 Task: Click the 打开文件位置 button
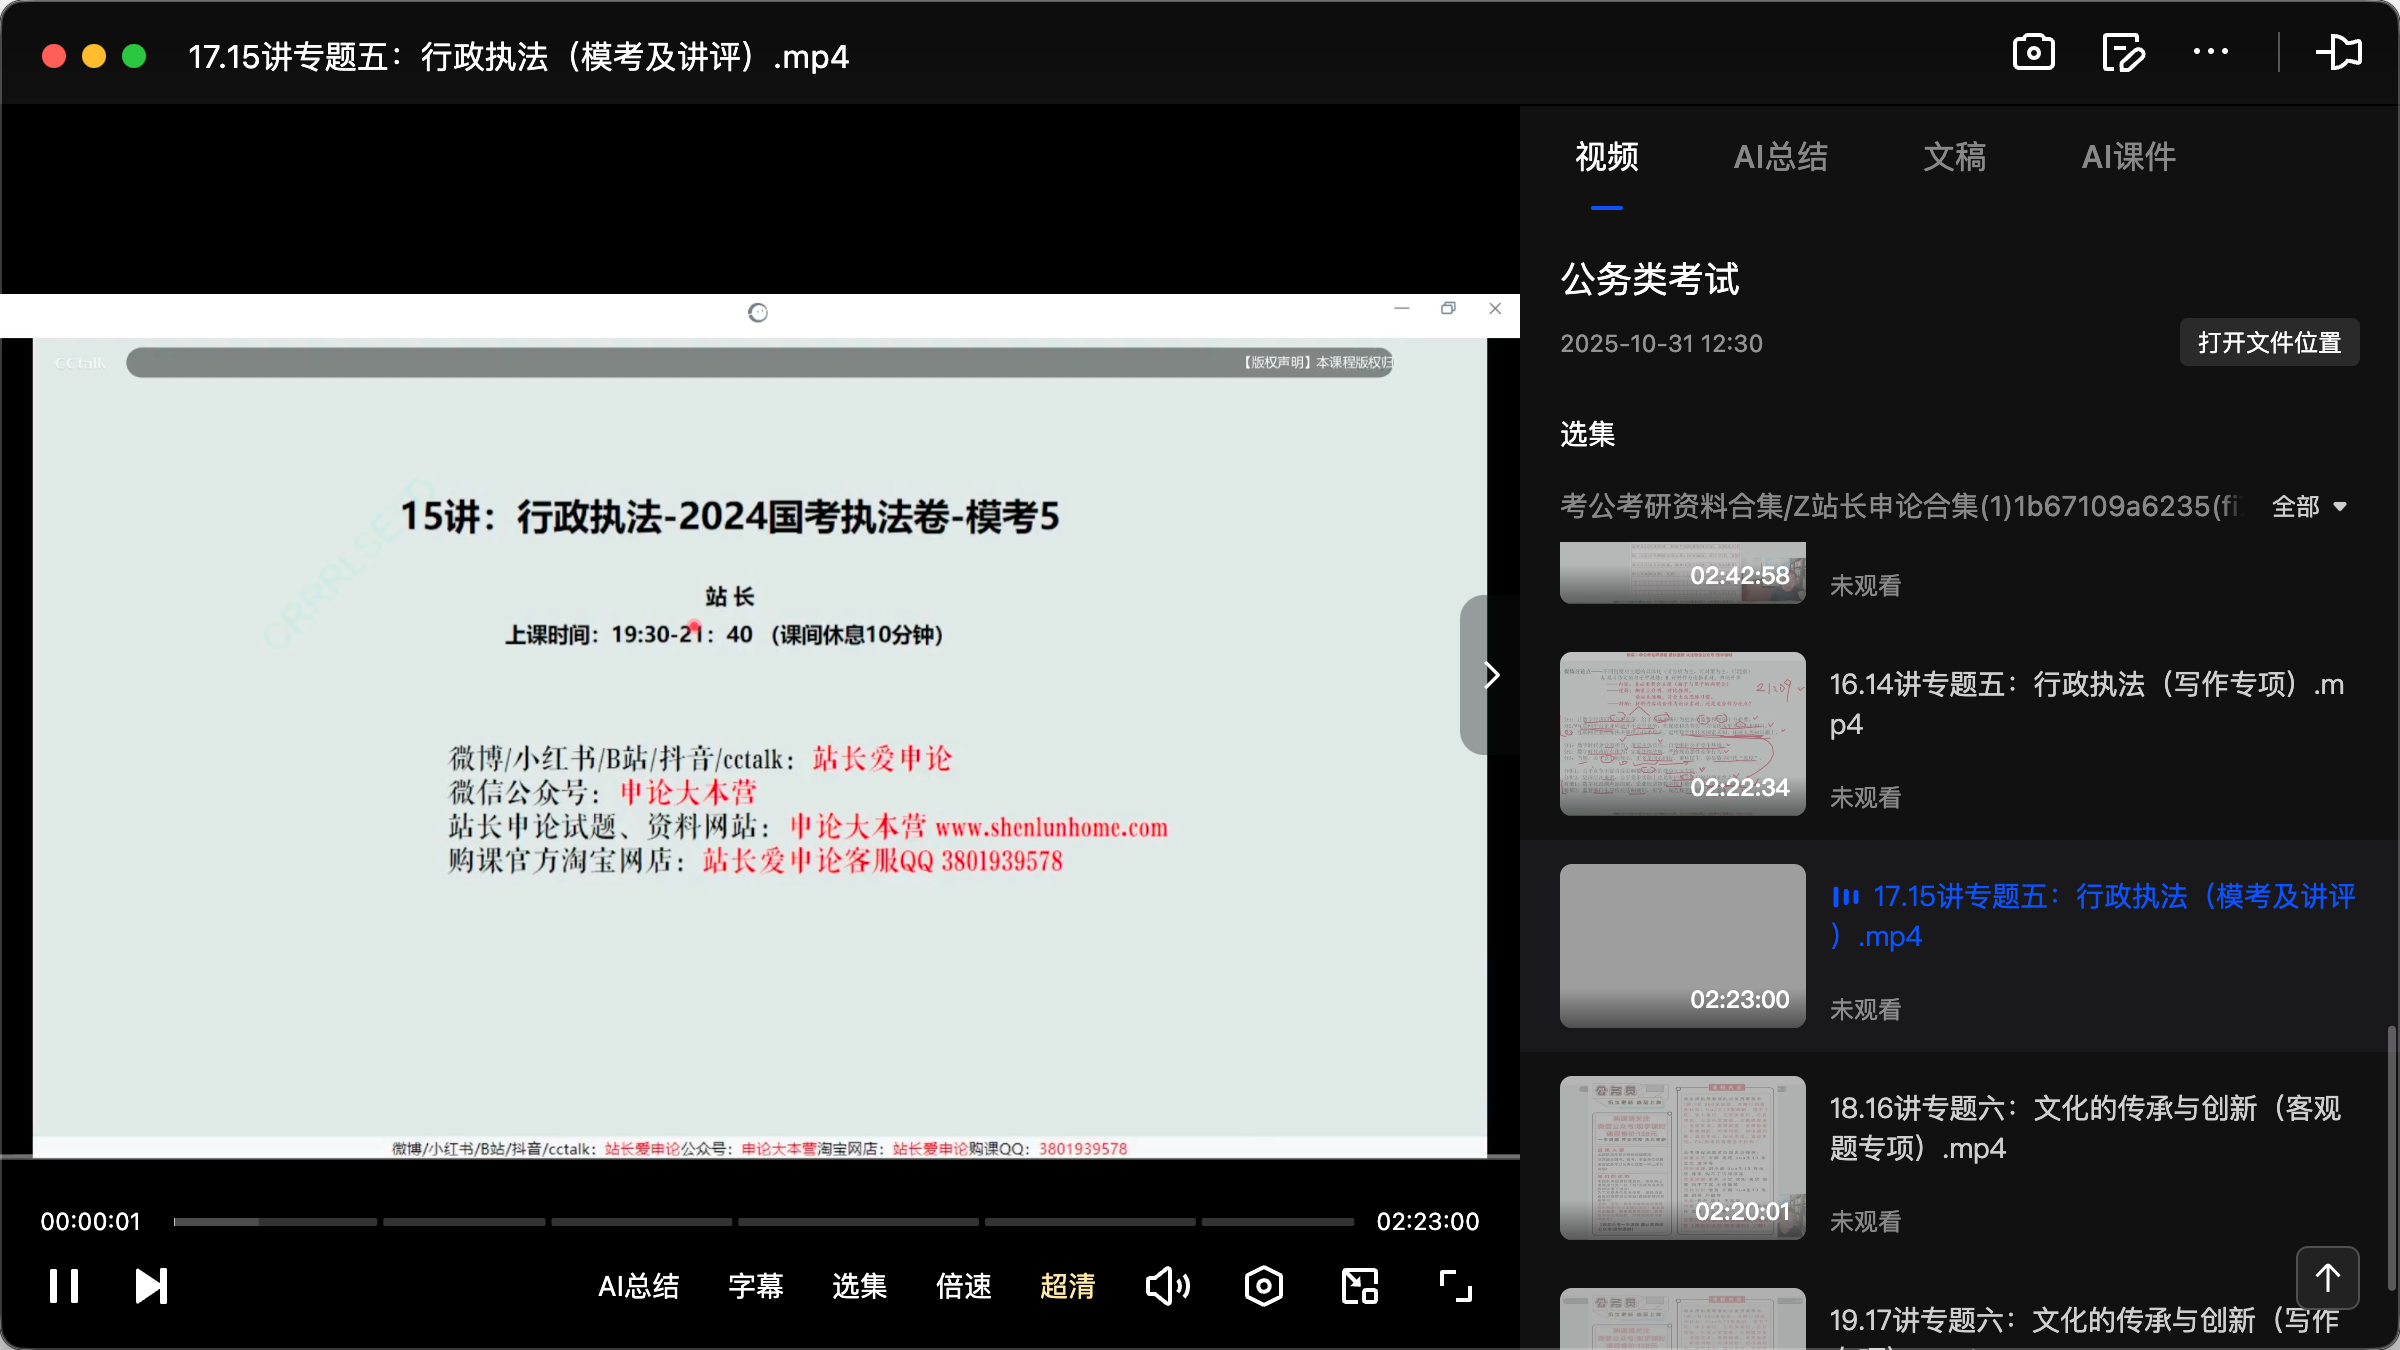(2268, 342)
